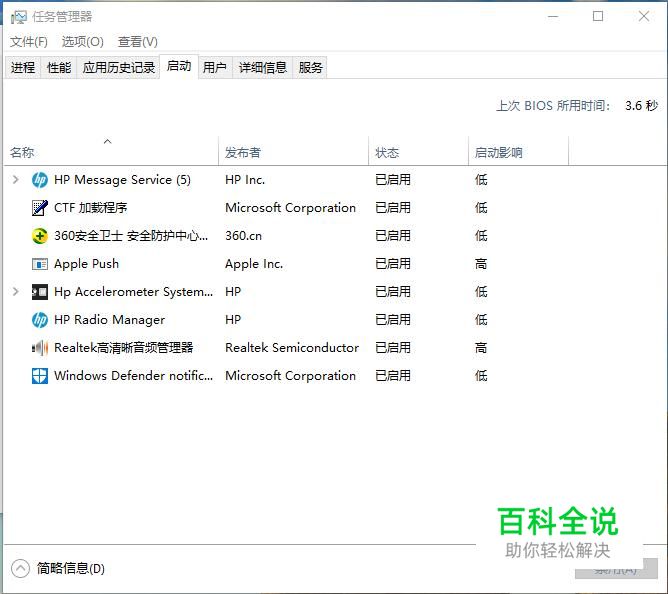Screen dimensions: 668x594
Task: Click the CTF 加载程序 pen icon
Action: [x=40, y=208]
